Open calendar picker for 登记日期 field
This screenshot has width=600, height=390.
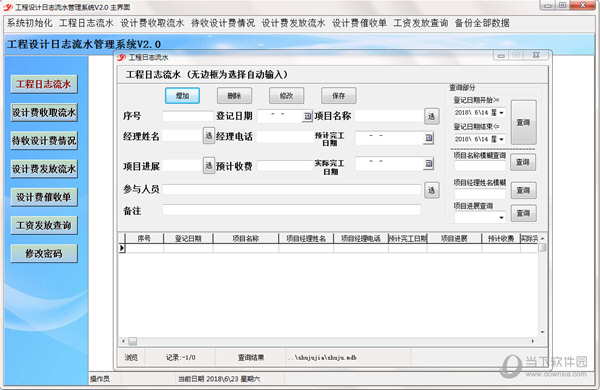pyautogui.click(x=308, y=116)
